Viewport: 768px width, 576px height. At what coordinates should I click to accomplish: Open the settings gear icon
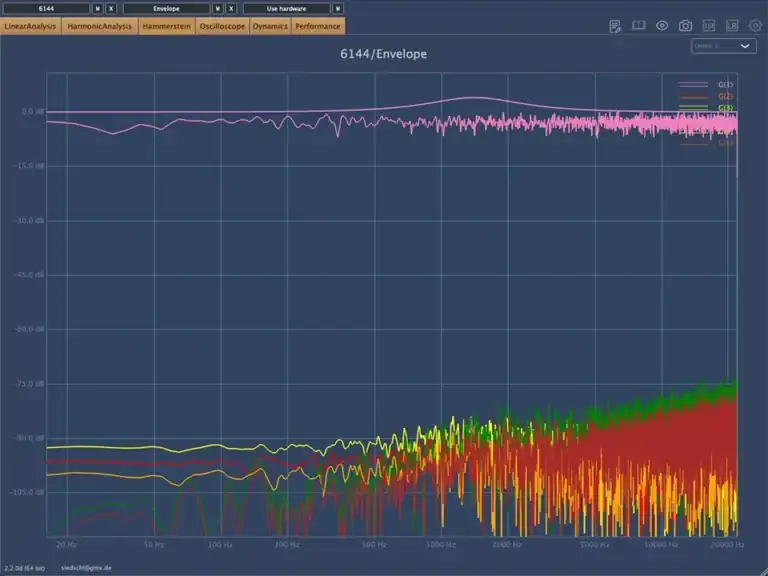click(x=755, y=26)
